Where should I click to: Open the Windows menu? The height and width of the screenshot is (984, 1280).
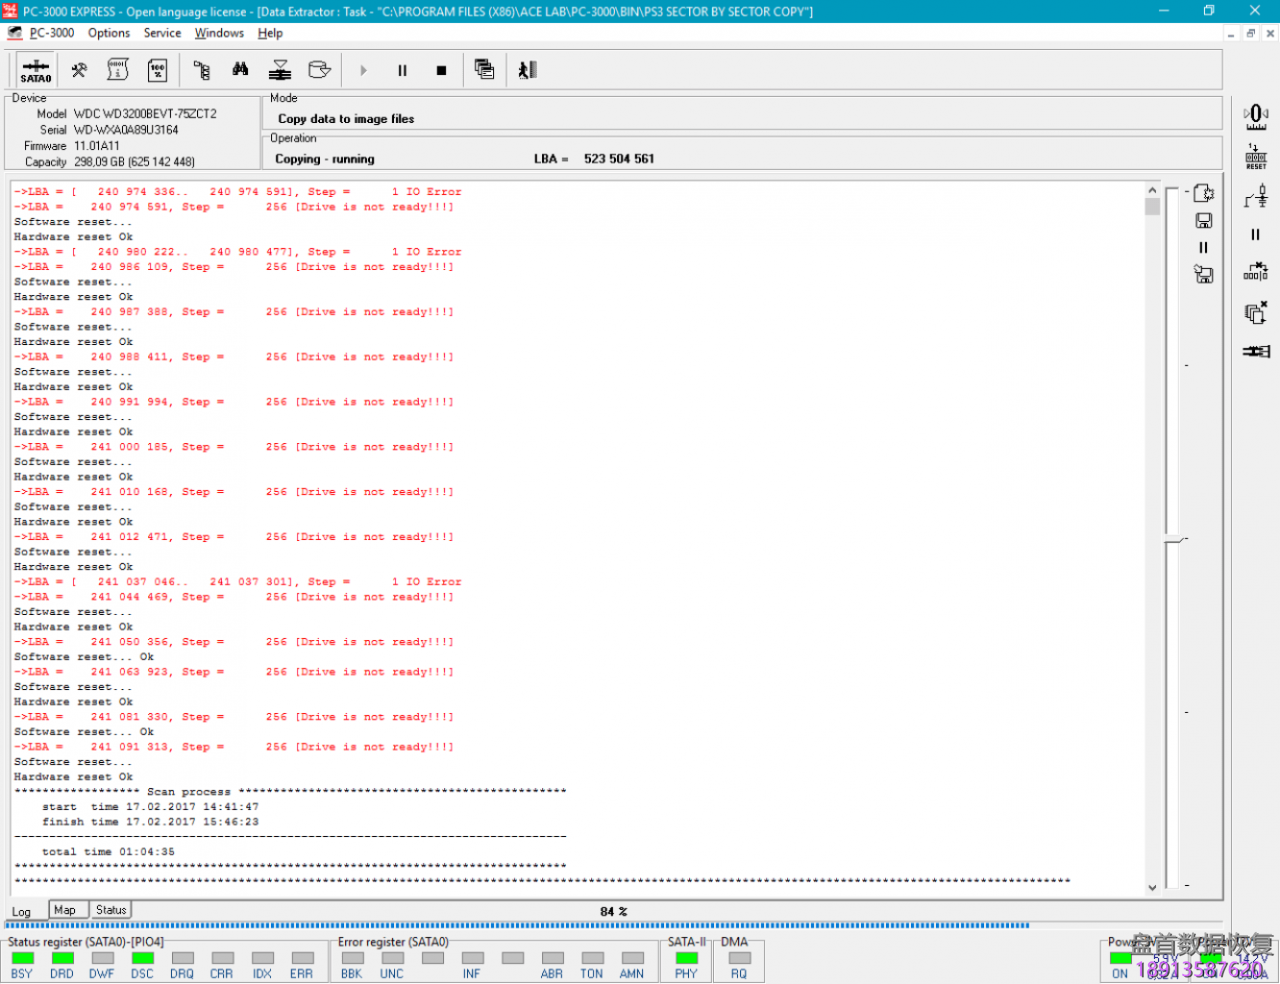219,33
